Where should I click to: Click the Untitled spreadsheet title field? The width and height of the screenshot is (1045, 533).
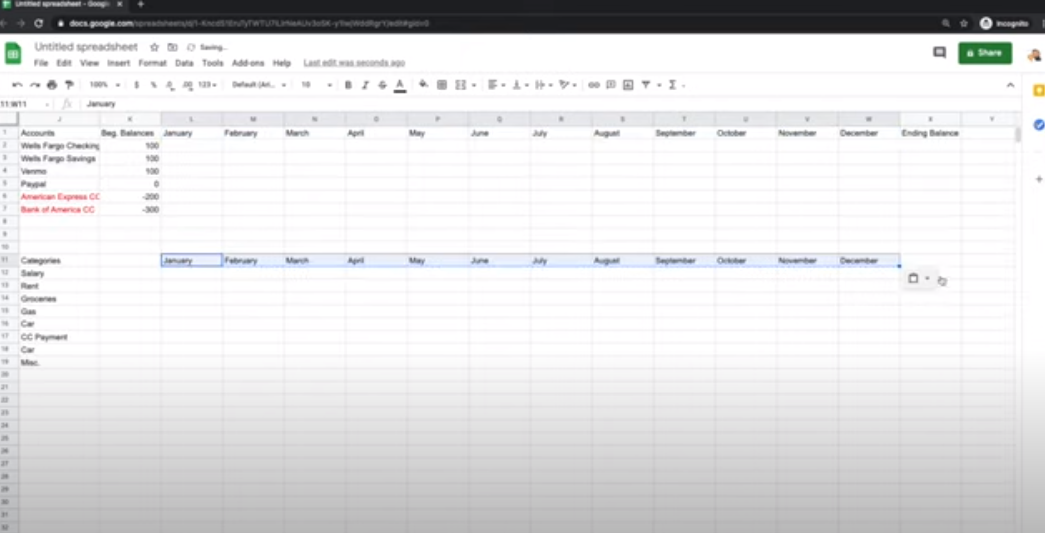click(86, 47)
